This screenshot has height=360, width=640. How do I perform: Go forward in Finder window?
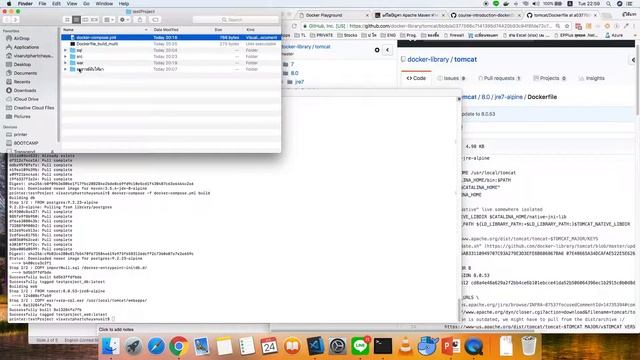click(16, 20)
